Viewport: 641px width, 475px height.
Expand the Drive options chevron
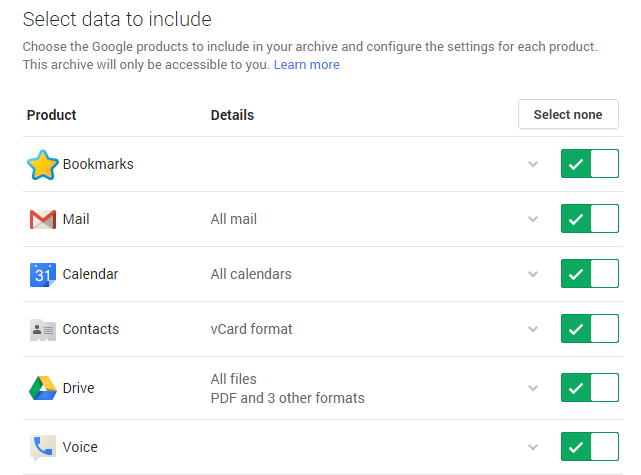(533, 388)
